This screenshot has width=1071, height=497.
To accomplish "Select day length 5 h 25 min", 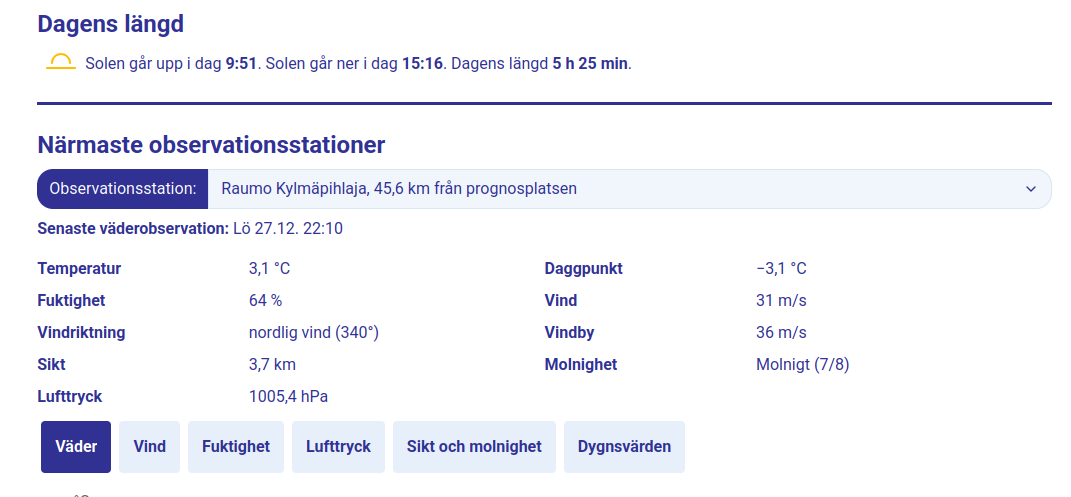I will pos(589,64).
